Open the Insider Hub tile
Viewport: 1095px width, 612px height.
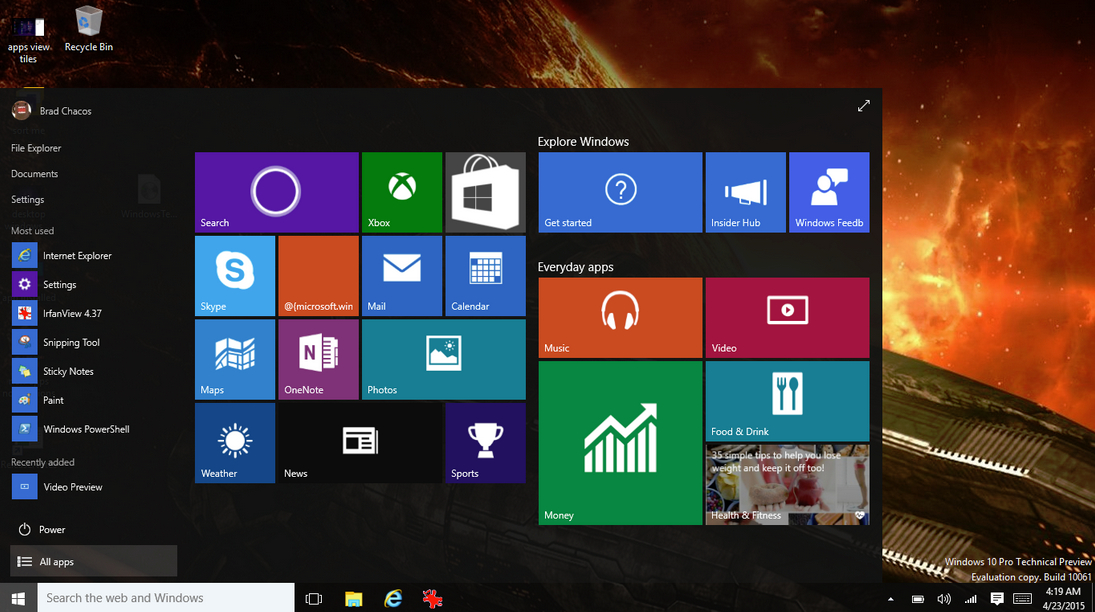click(745, 192)
